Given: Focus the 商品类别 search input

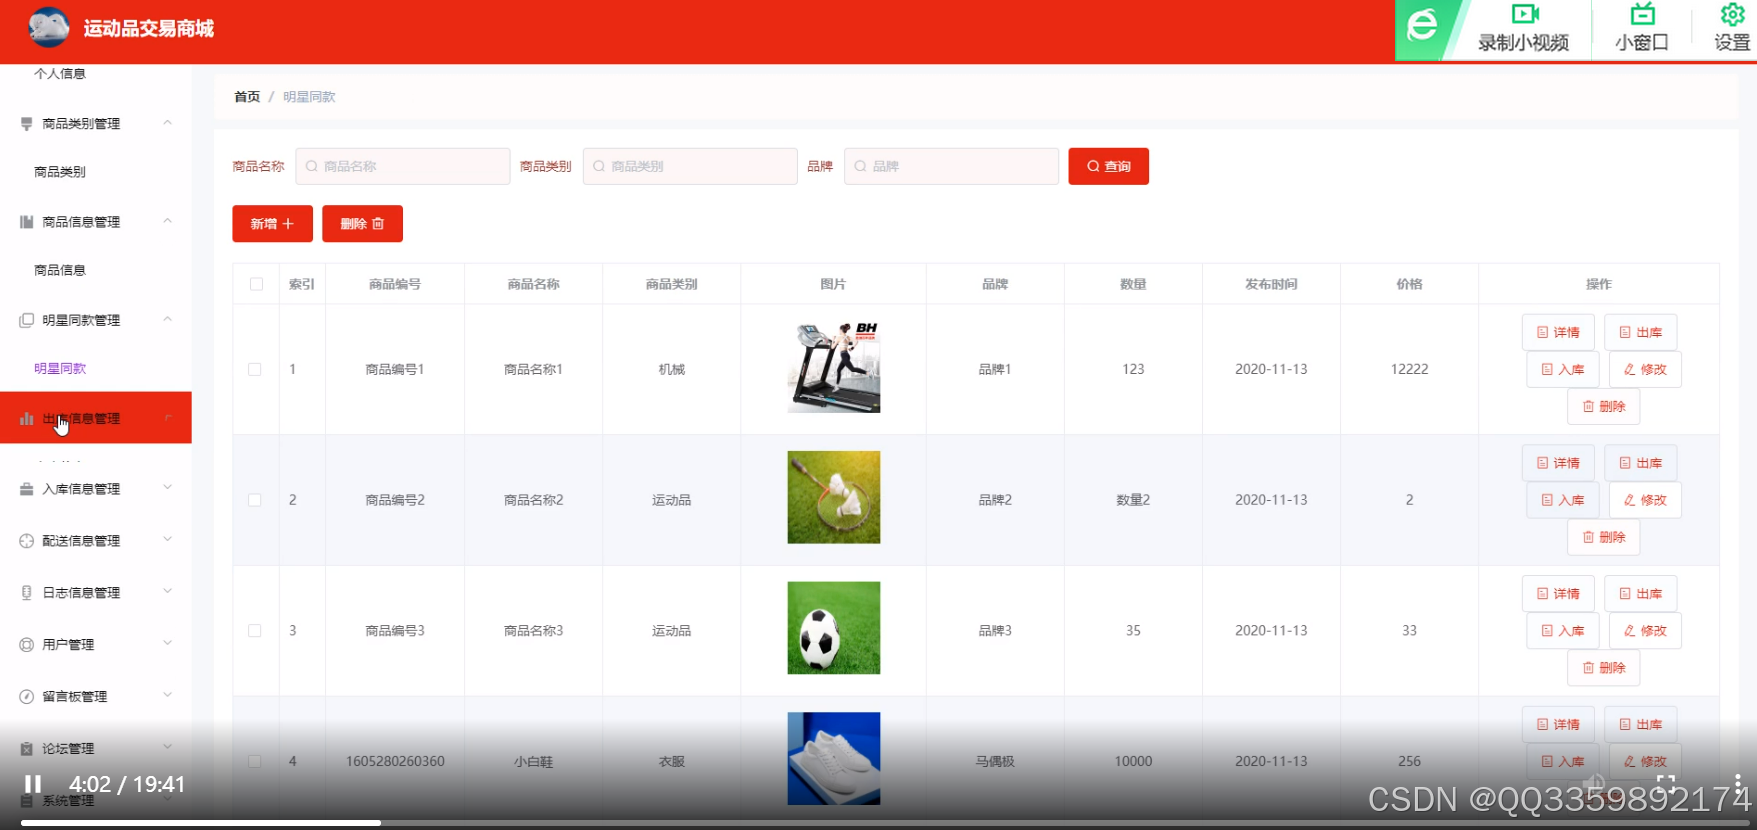Looking at the screenshot, I should 690,166.
